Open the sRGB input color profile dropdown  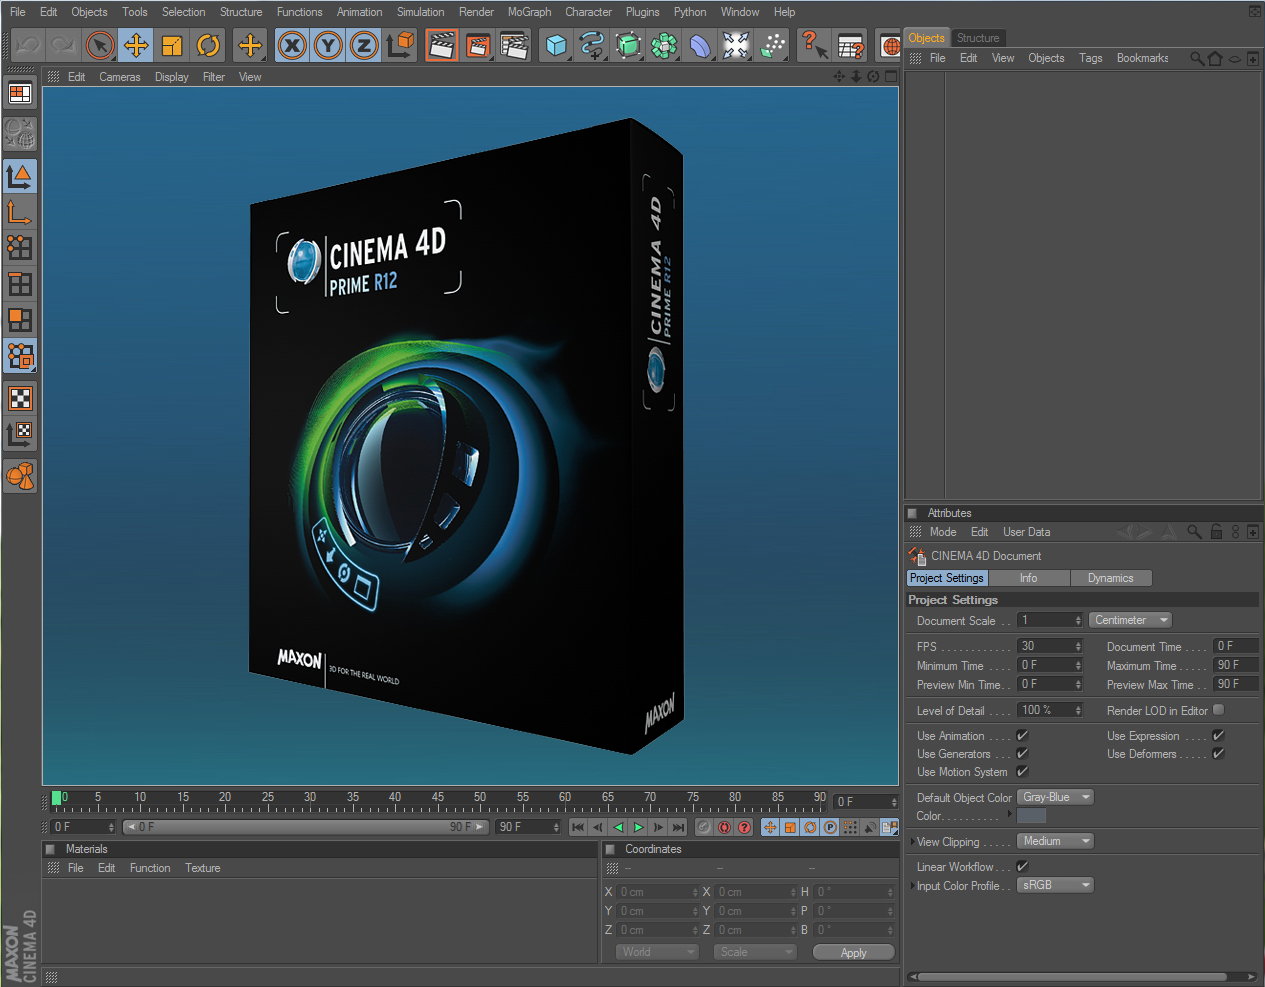[x=1055, y=885]
